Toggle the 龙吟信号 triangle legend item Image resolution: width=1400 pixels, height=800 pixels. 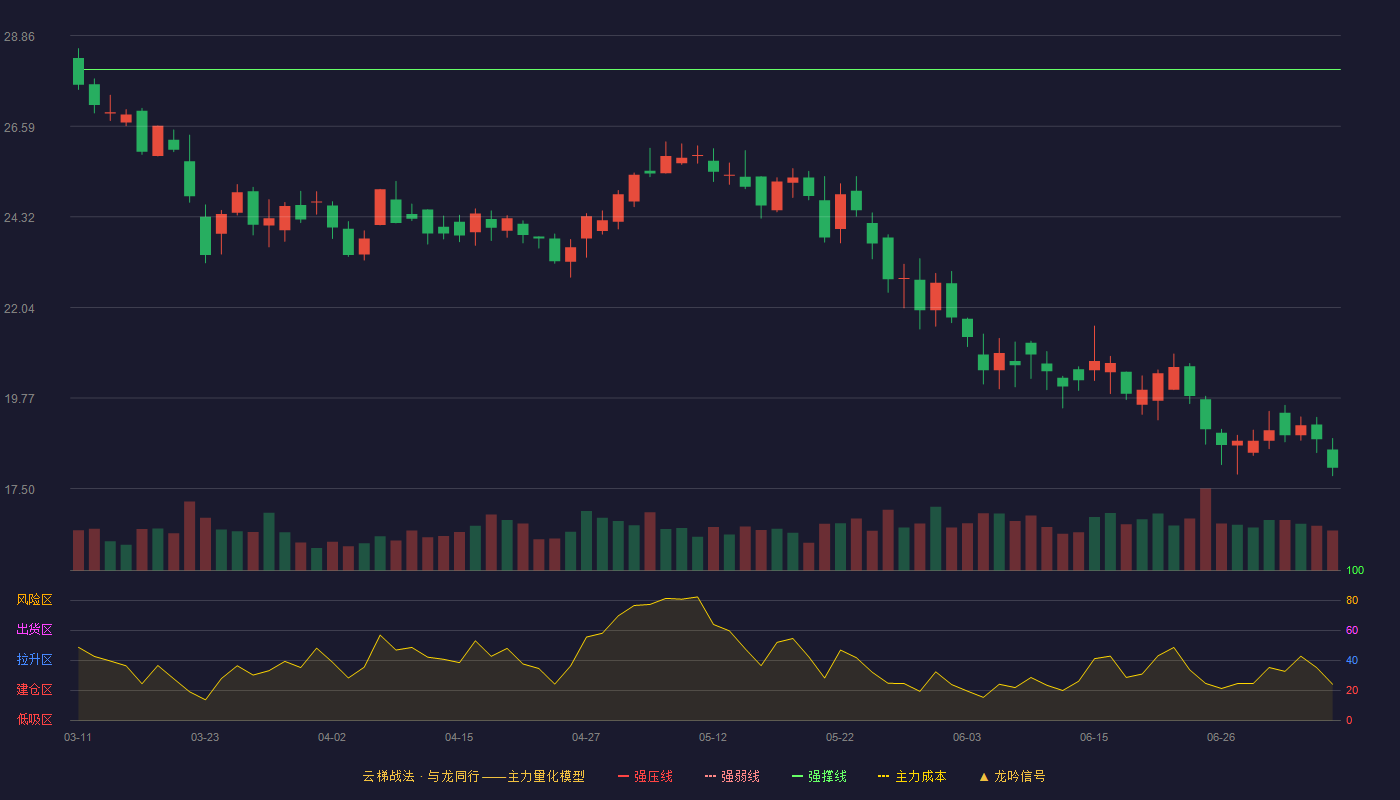click(1012, 776)
